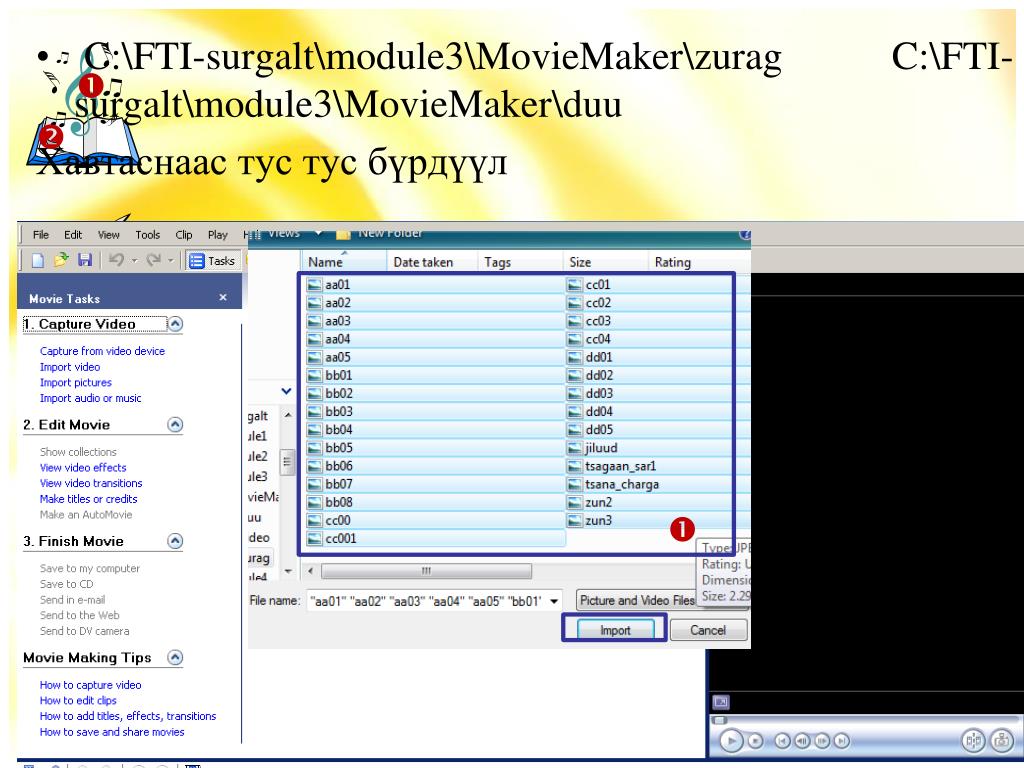Open a project using the folder icon

point(61,260)
